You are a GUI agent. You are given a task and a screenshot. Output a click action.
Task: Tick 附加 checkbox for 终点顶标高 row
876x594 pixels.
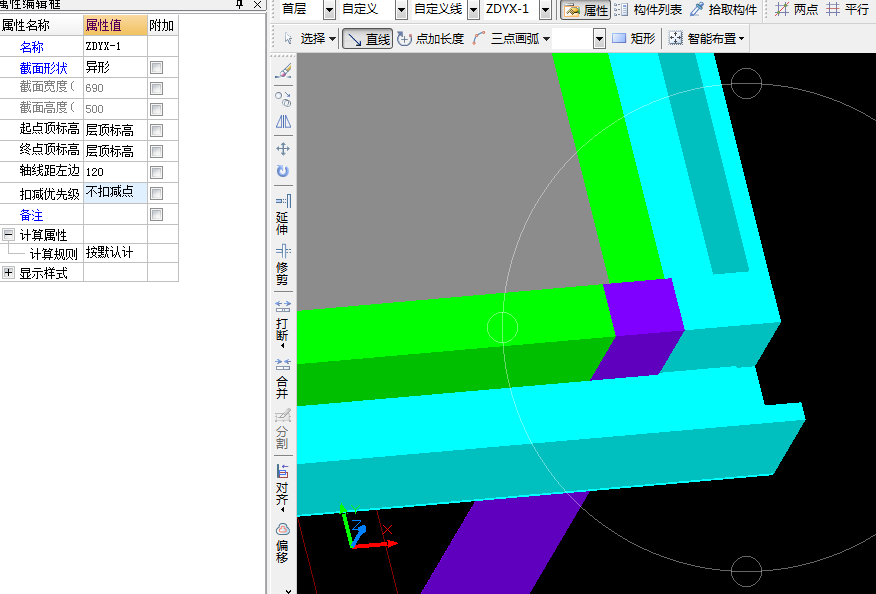point(156,151)
